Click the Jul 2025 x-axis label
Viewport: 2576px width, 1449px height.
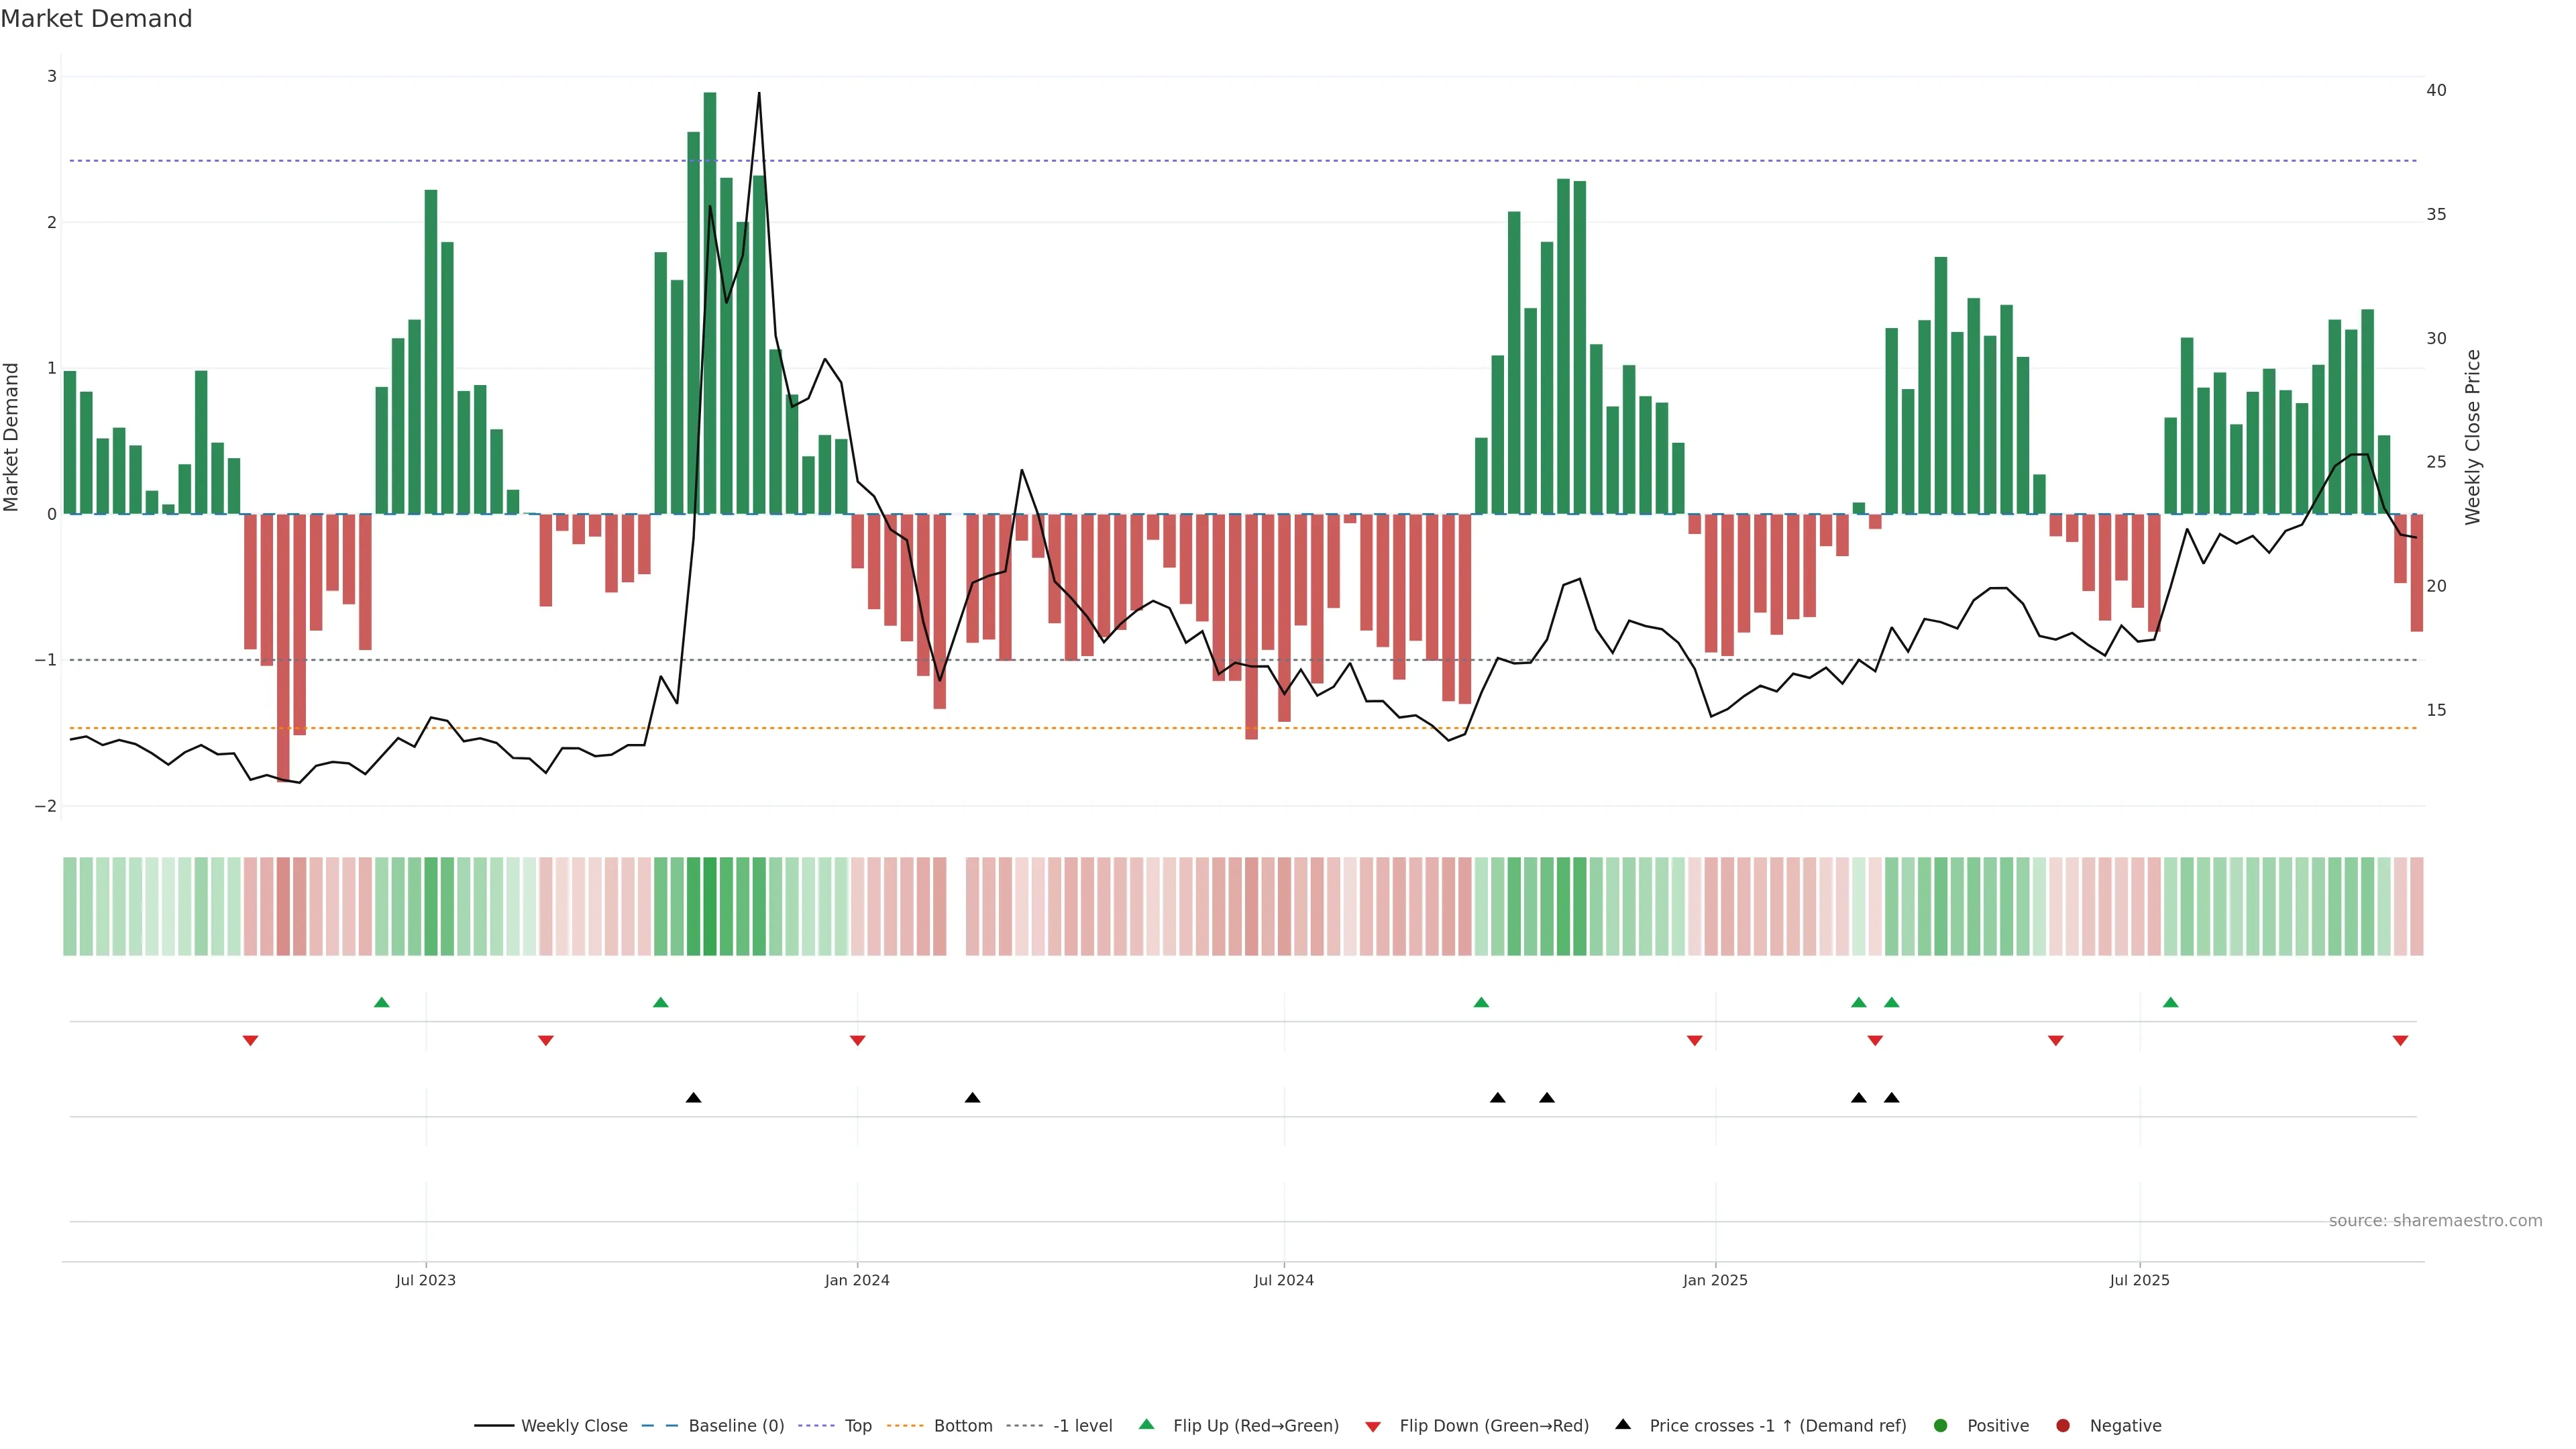[x=2139, y=1280]
